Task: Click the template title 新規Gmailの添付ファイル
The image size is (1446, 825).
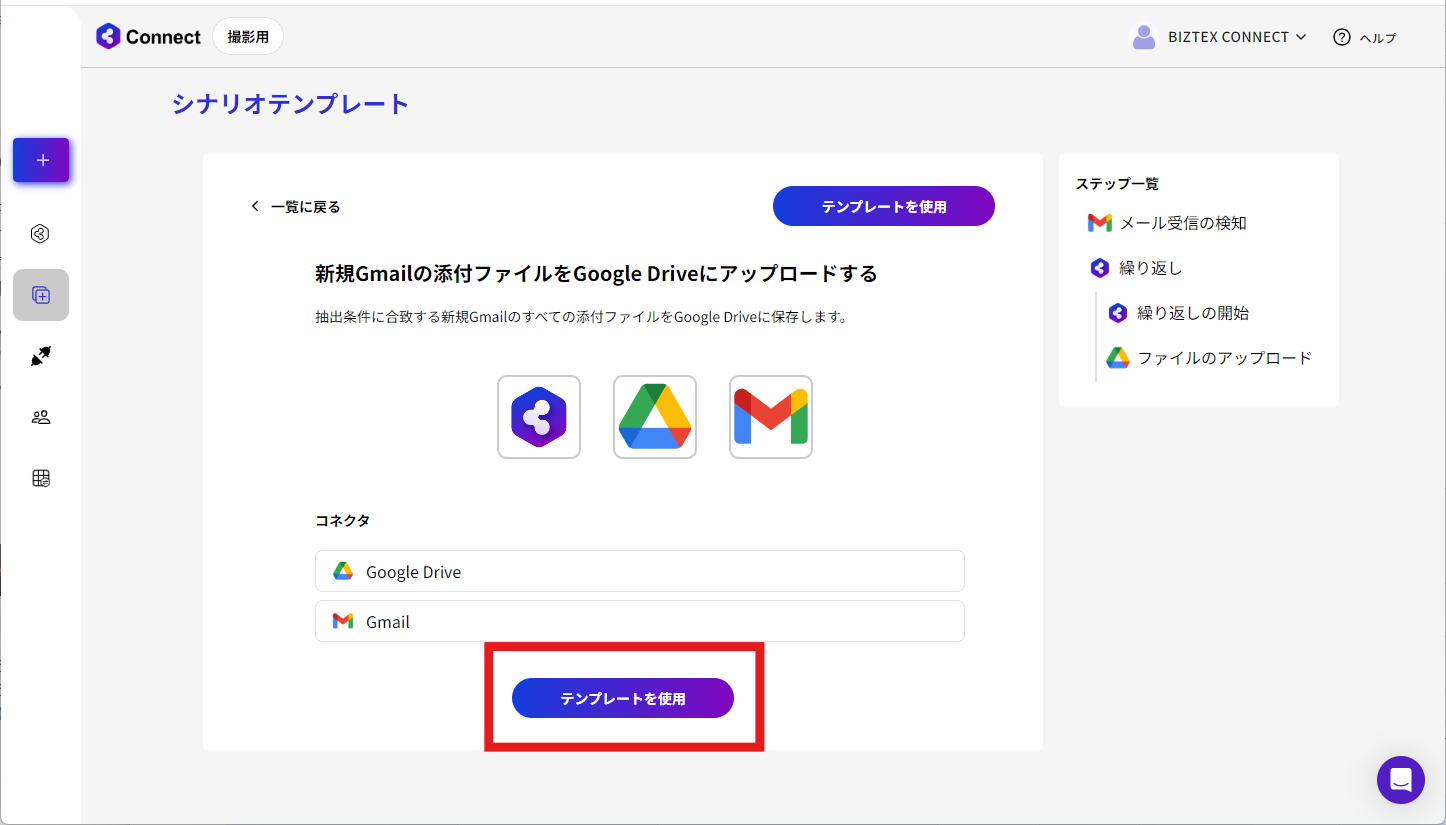Action: click(x=597, y=273)
